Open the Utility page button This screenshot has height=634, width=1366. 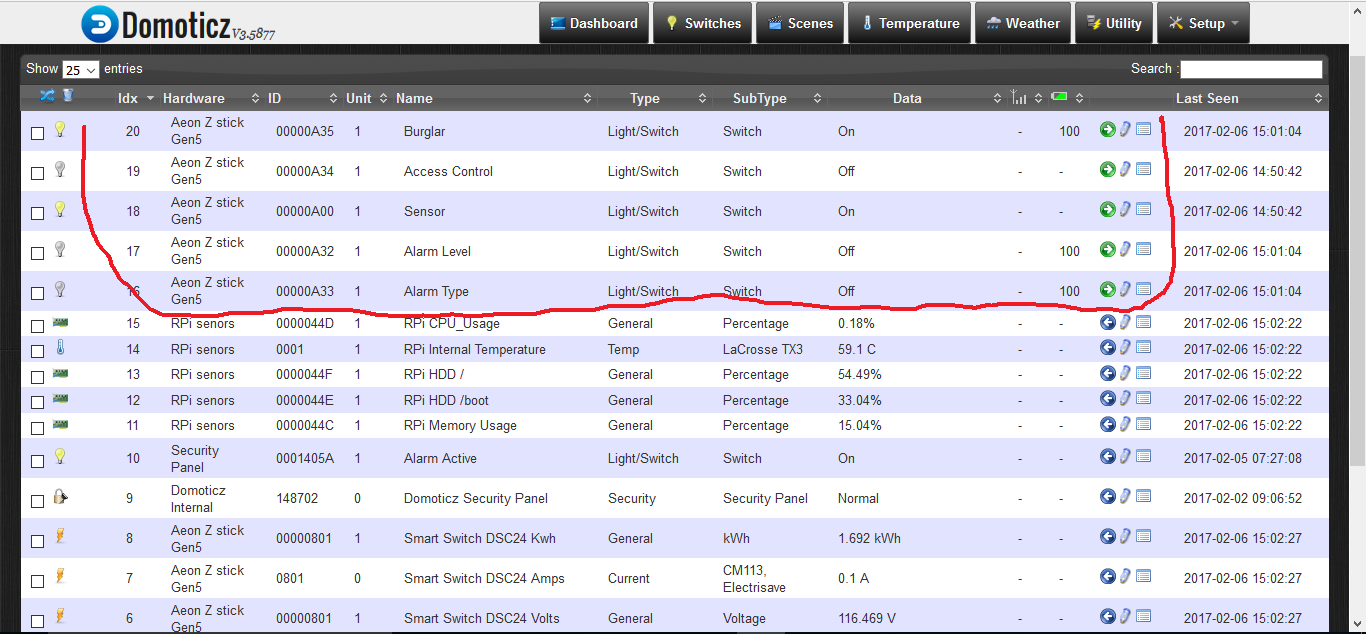(1113, 23)
